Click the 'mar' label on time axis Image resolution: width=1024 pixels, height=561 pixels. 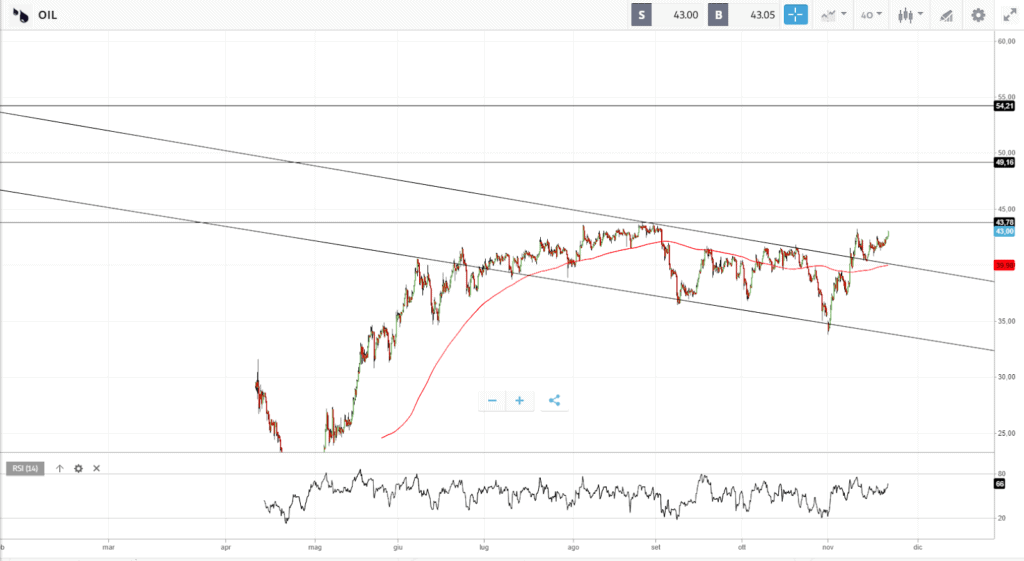point(108,547)
